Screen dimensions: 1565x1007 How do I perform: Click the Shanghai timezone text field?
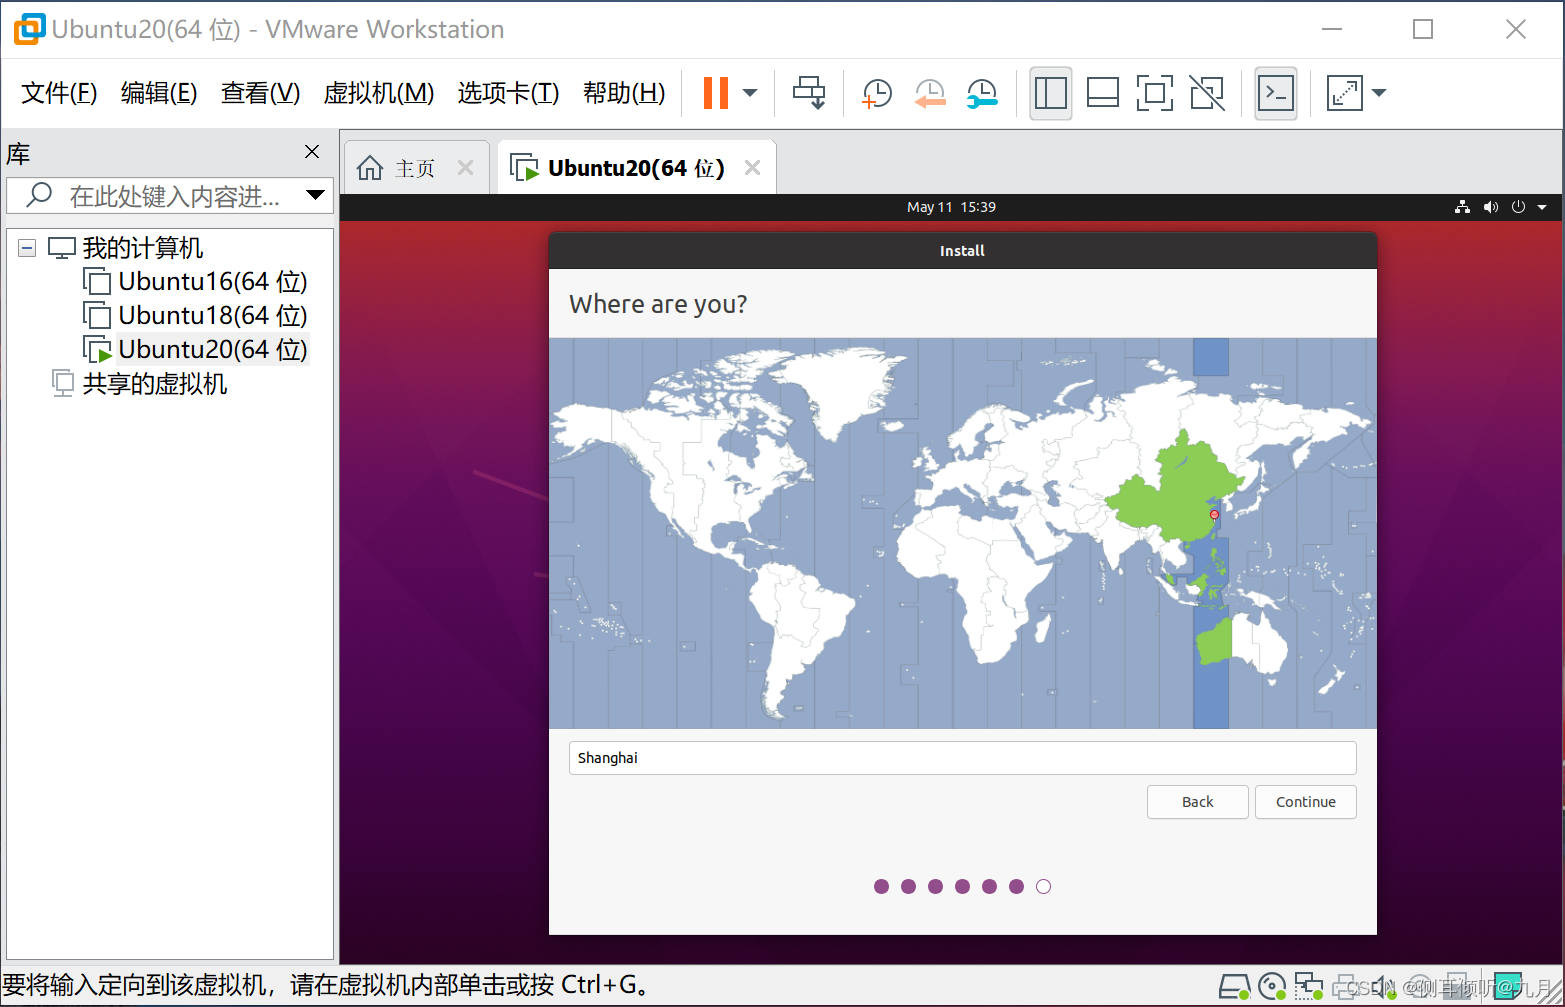click(962, 758)
